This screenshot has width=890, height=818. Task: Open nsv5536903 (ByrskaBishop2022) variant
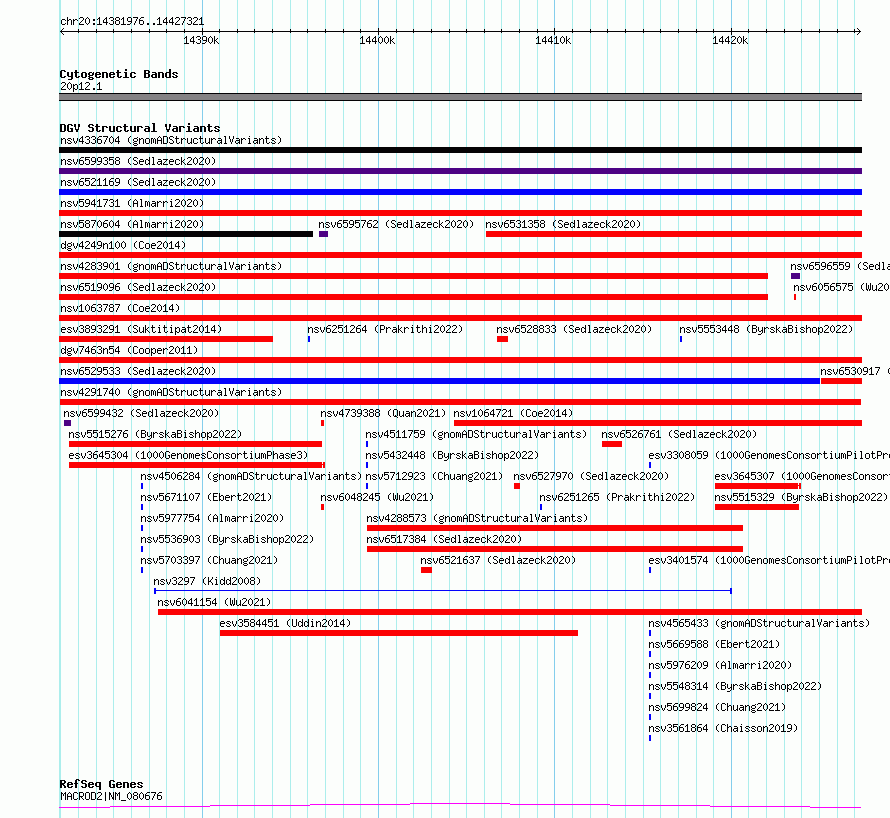[x=227, y=539]
